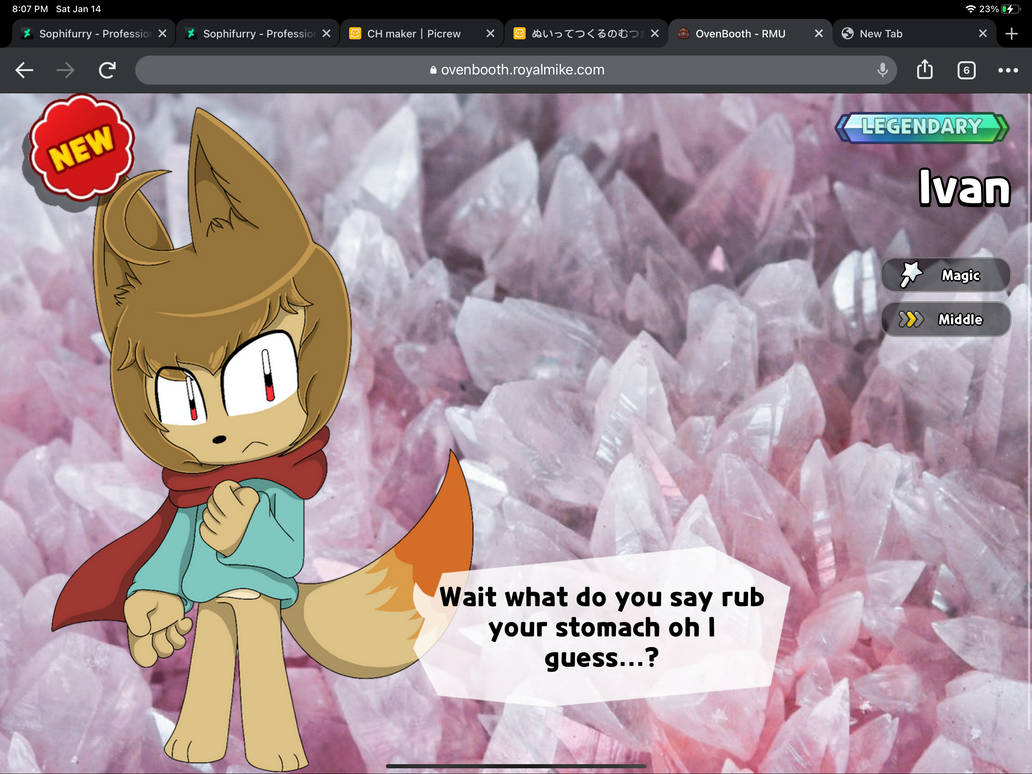The image size is (1032, 774).
Task: Click the LEGENDARY rarity banner
Action: [x=921, y=127]
